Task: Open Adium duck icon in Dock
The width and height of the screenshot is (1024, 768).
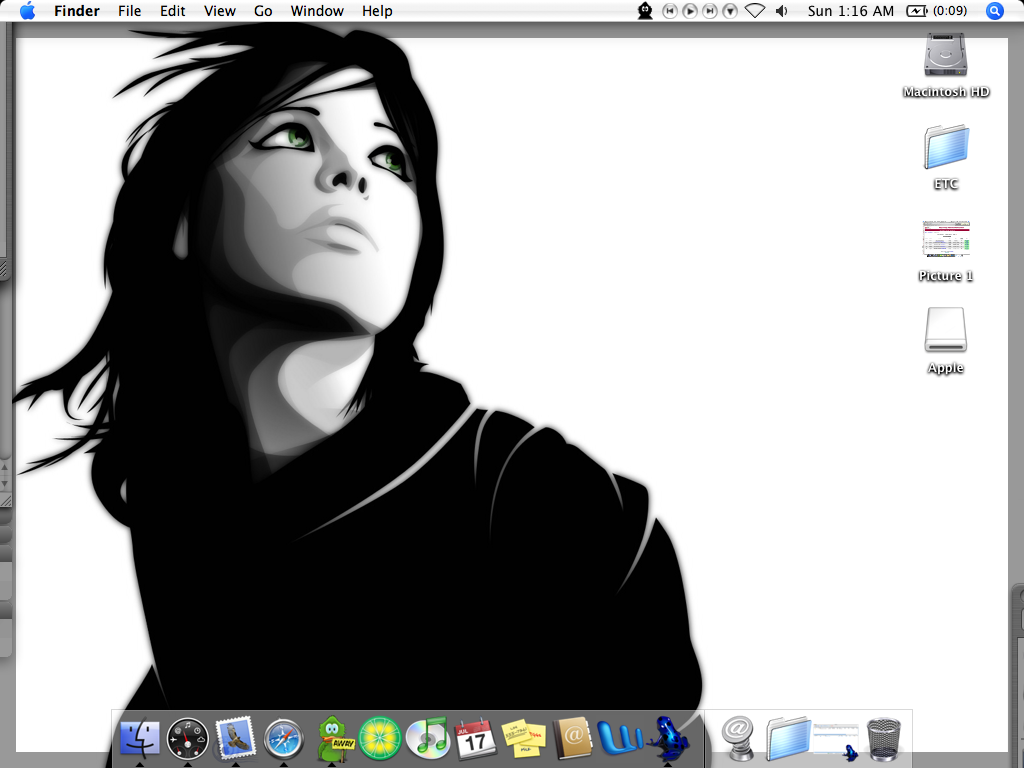Action: (334, 738)
